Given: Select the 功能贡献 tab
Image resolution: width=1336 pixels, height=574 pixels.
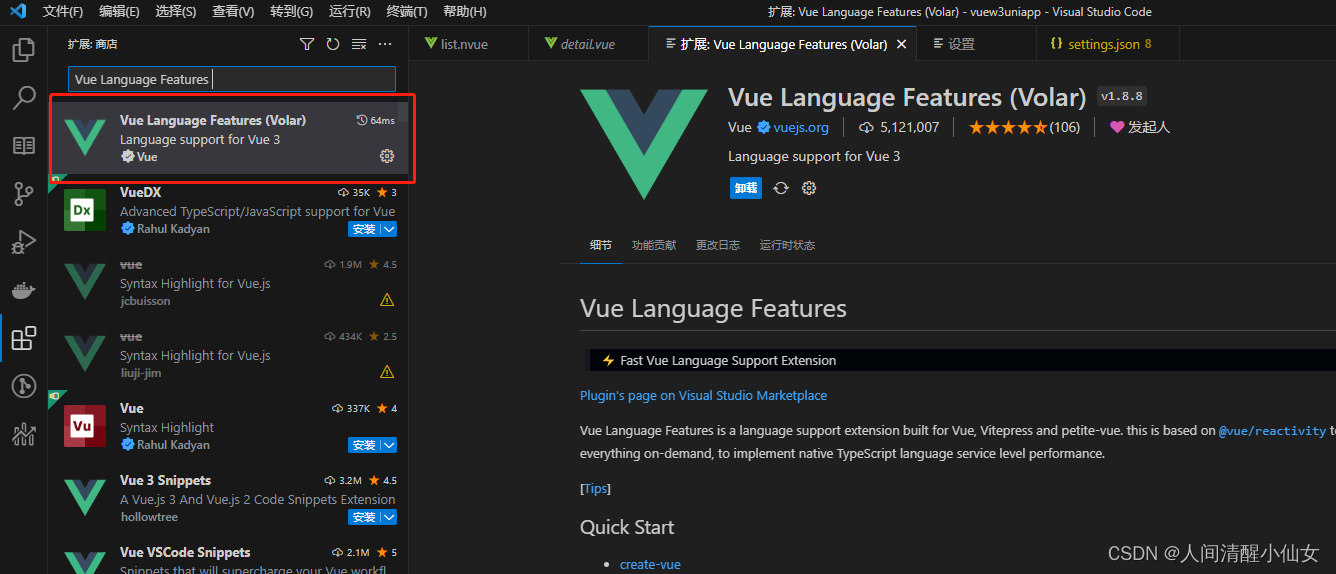Looking at the screenshot, I should click(x=654, y=245).
